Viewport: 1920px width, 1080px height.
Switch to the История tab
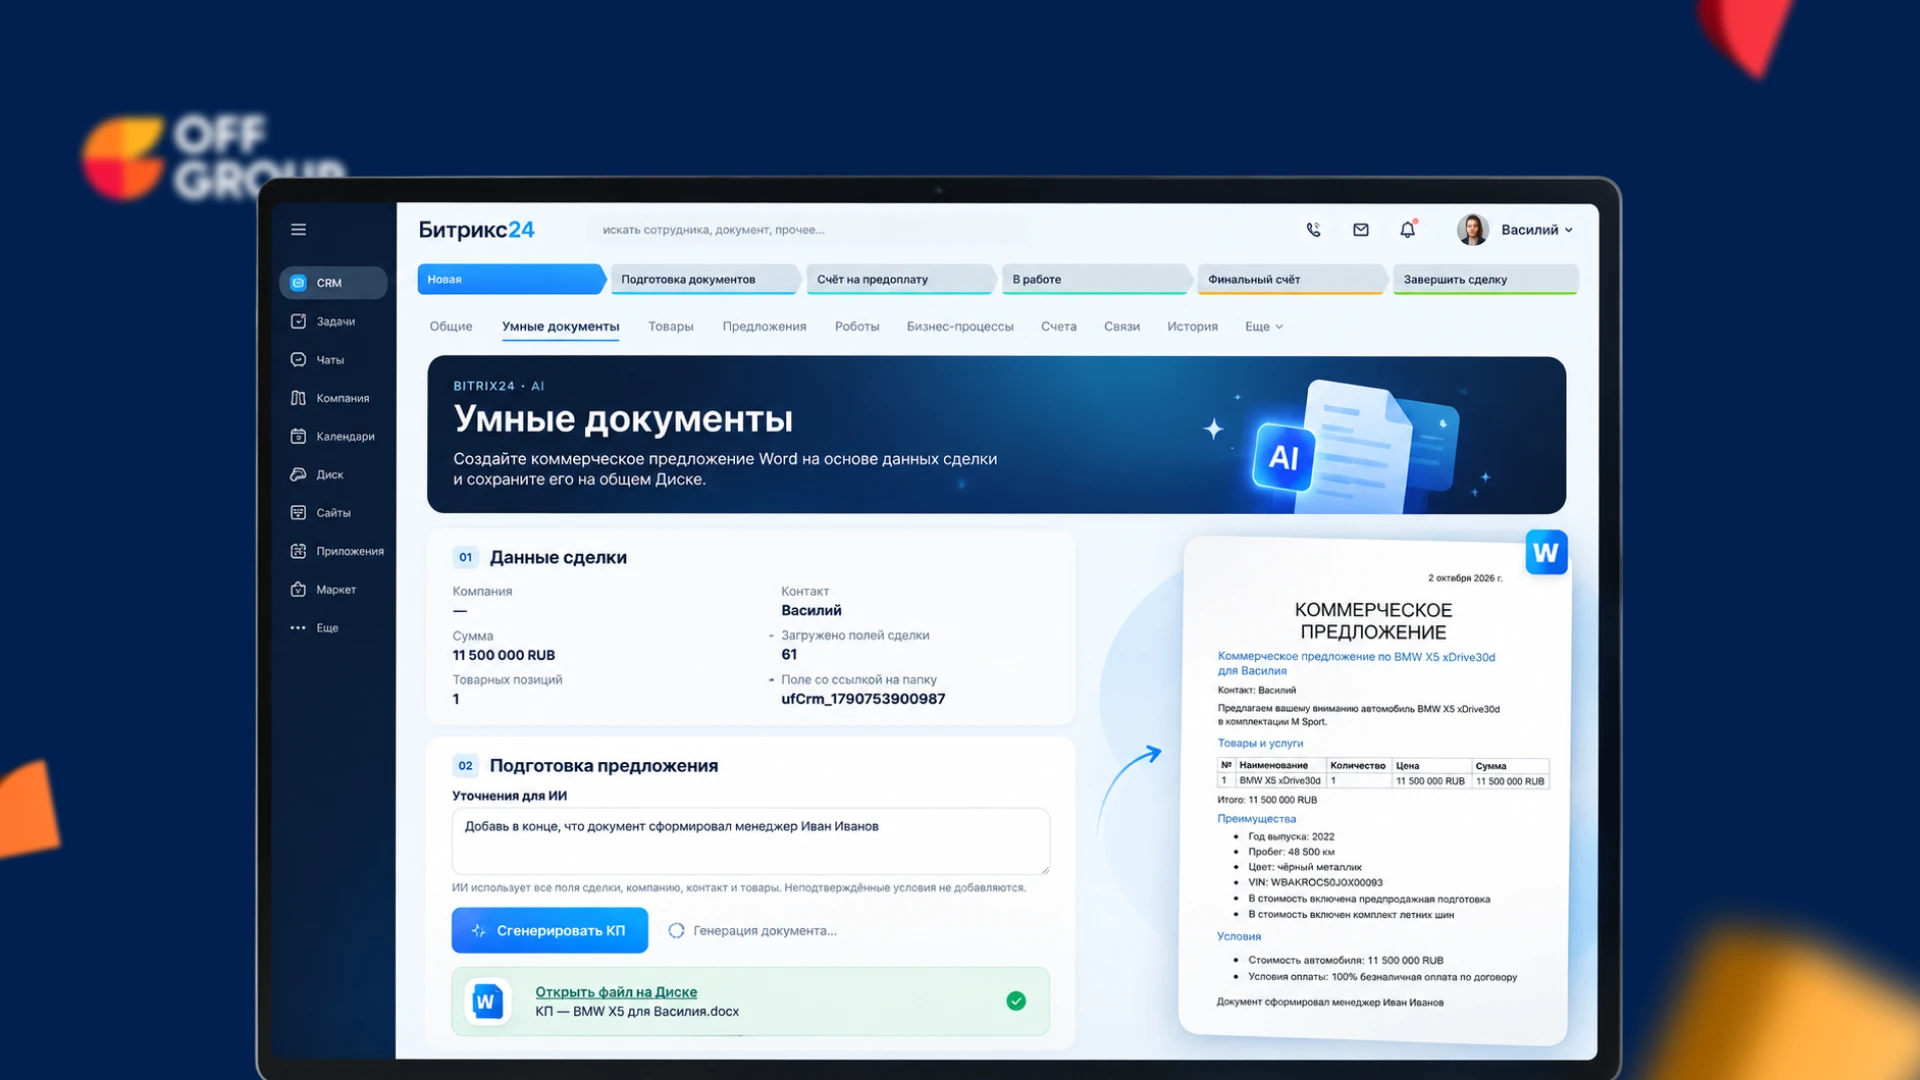(x=1192, y=327)
